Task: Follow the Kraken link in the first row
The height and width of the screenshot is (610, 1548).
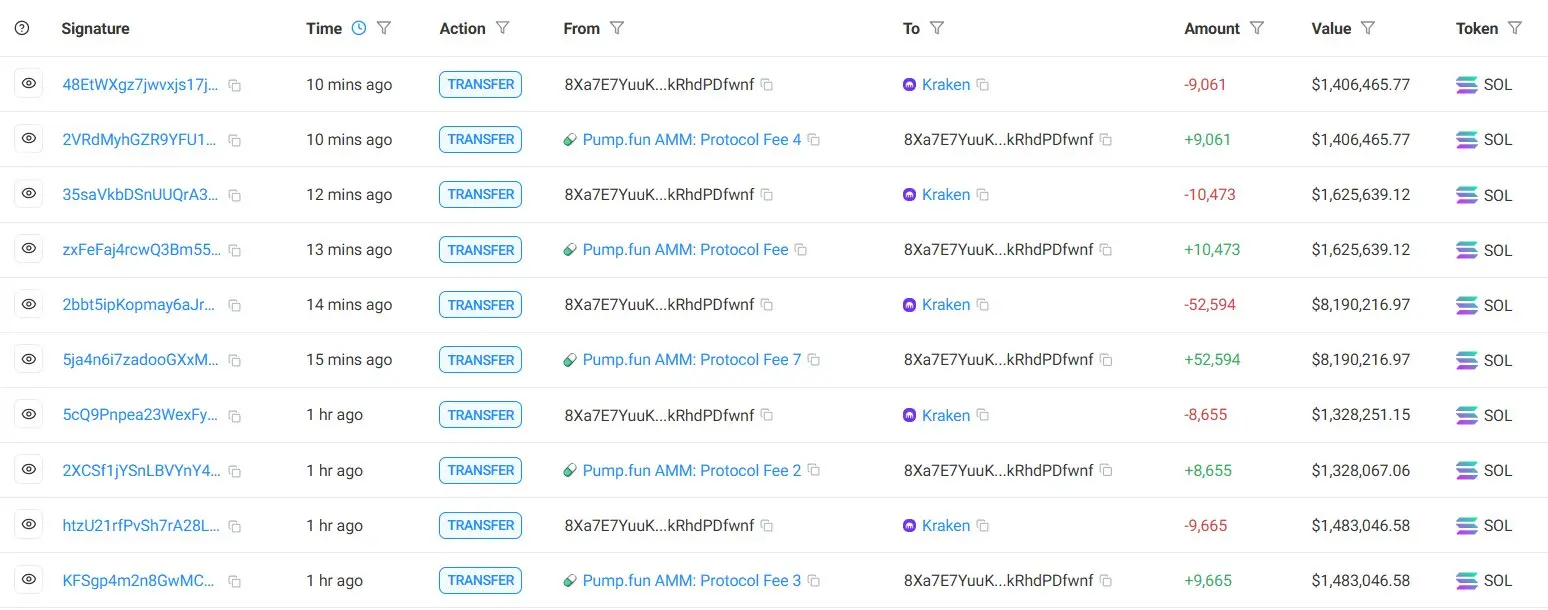Action: click(946, 84)
